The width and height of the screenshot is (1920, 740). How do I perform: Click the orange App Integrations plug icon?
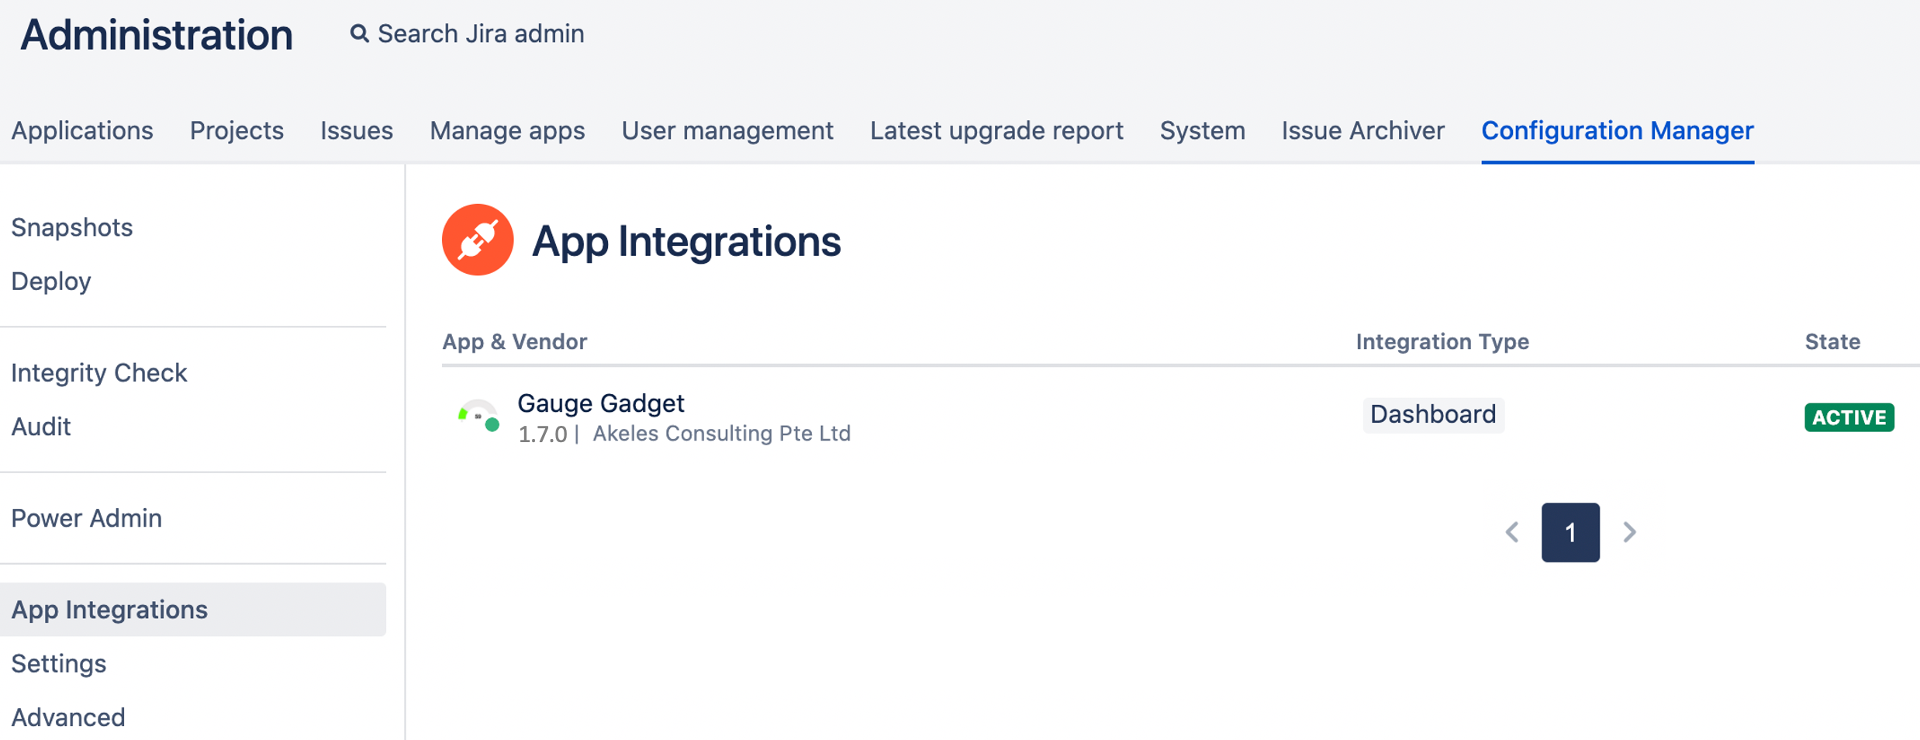(478, 240)
